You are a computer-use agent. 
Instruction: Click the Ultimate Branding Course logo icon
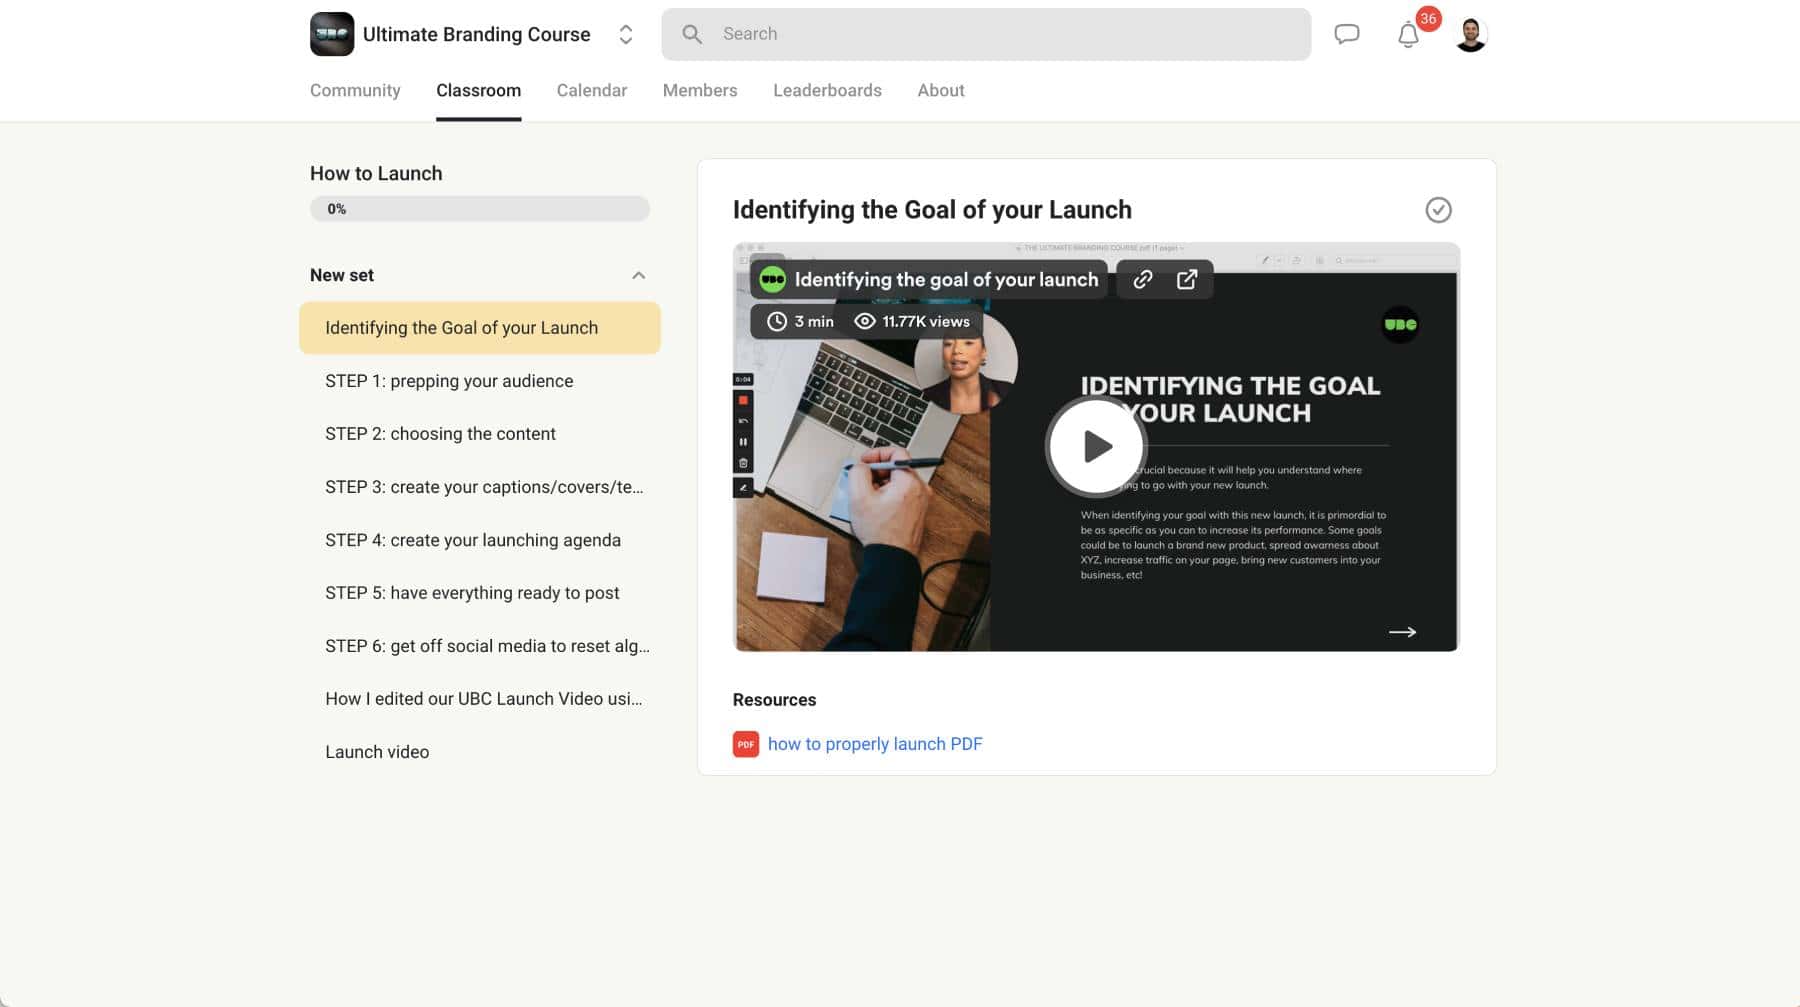[x=332, y=33]
